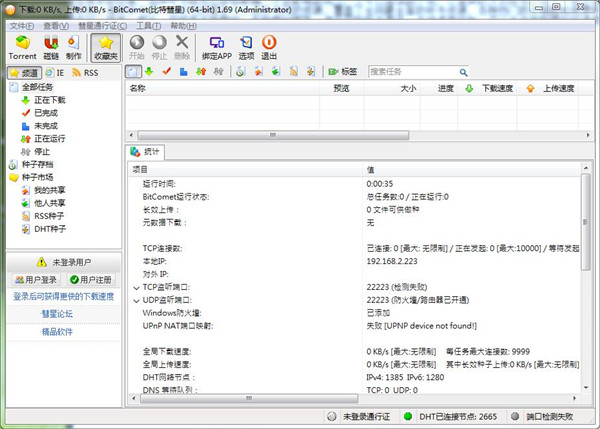
Task: Switch to the IE sidebar tab
Action: (x=55, y=73)
